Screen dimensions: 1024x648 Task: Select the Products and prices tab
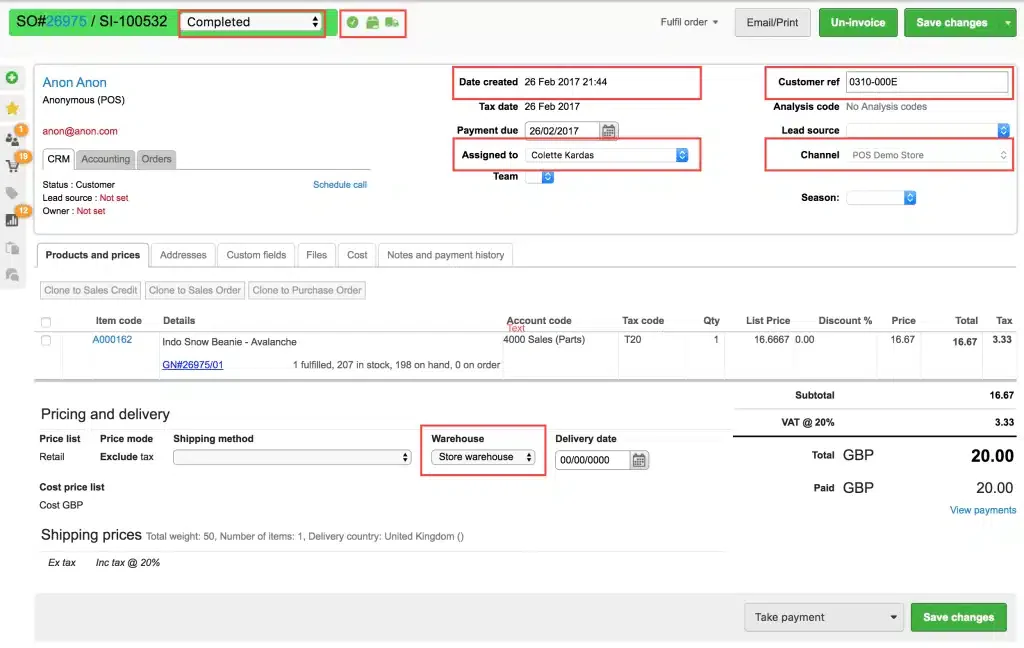click(x=93, y=255)
